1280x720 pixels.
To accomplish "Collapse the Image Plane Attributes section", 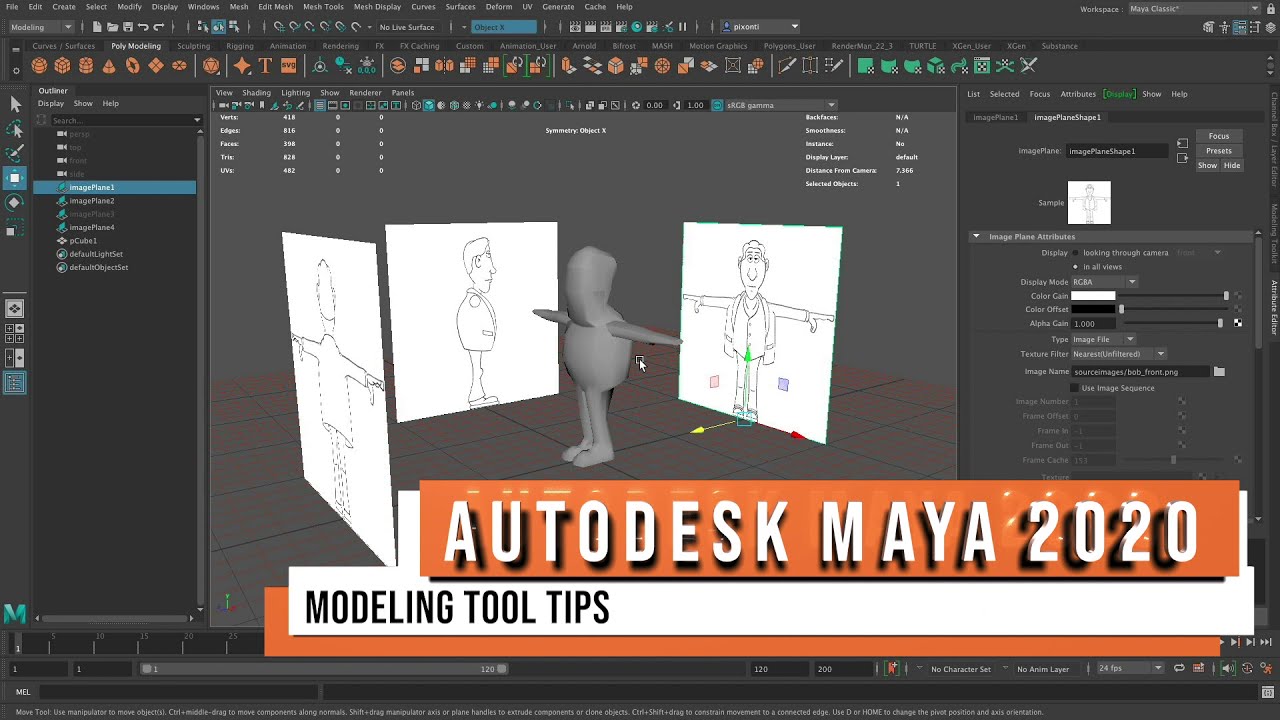I will (x=976, y=237).
